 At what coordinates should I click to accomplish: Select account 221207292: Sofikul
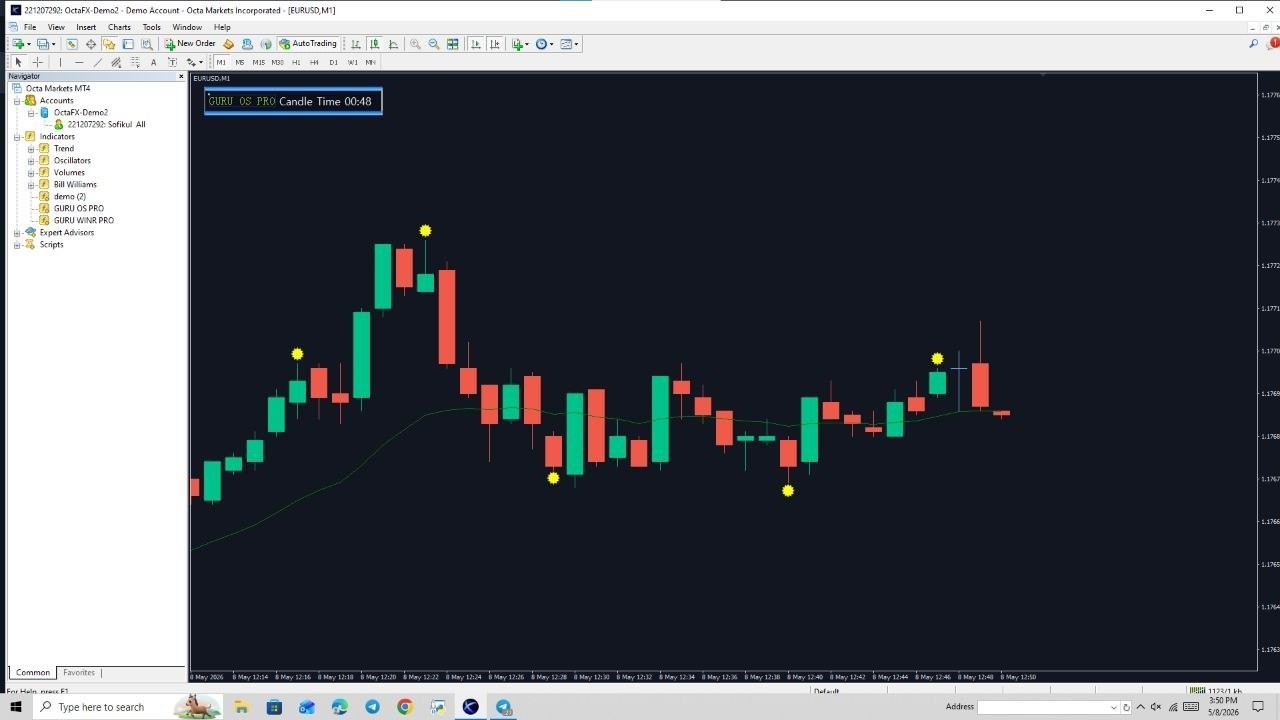(x=106, y=124)
